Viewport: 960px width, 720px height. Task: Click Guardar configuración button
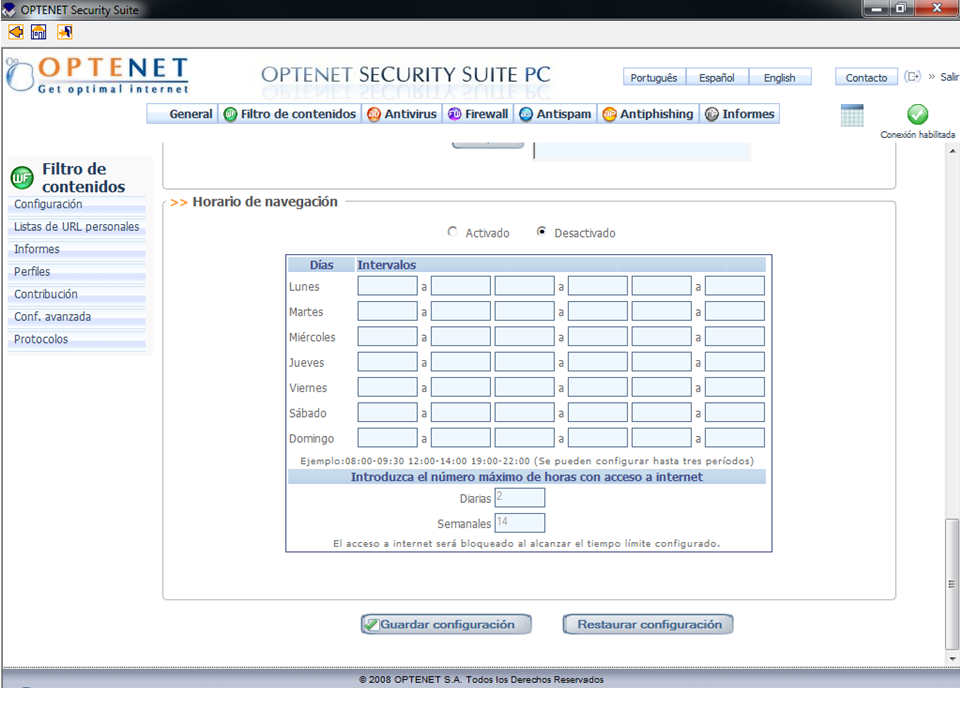point(446,624)
